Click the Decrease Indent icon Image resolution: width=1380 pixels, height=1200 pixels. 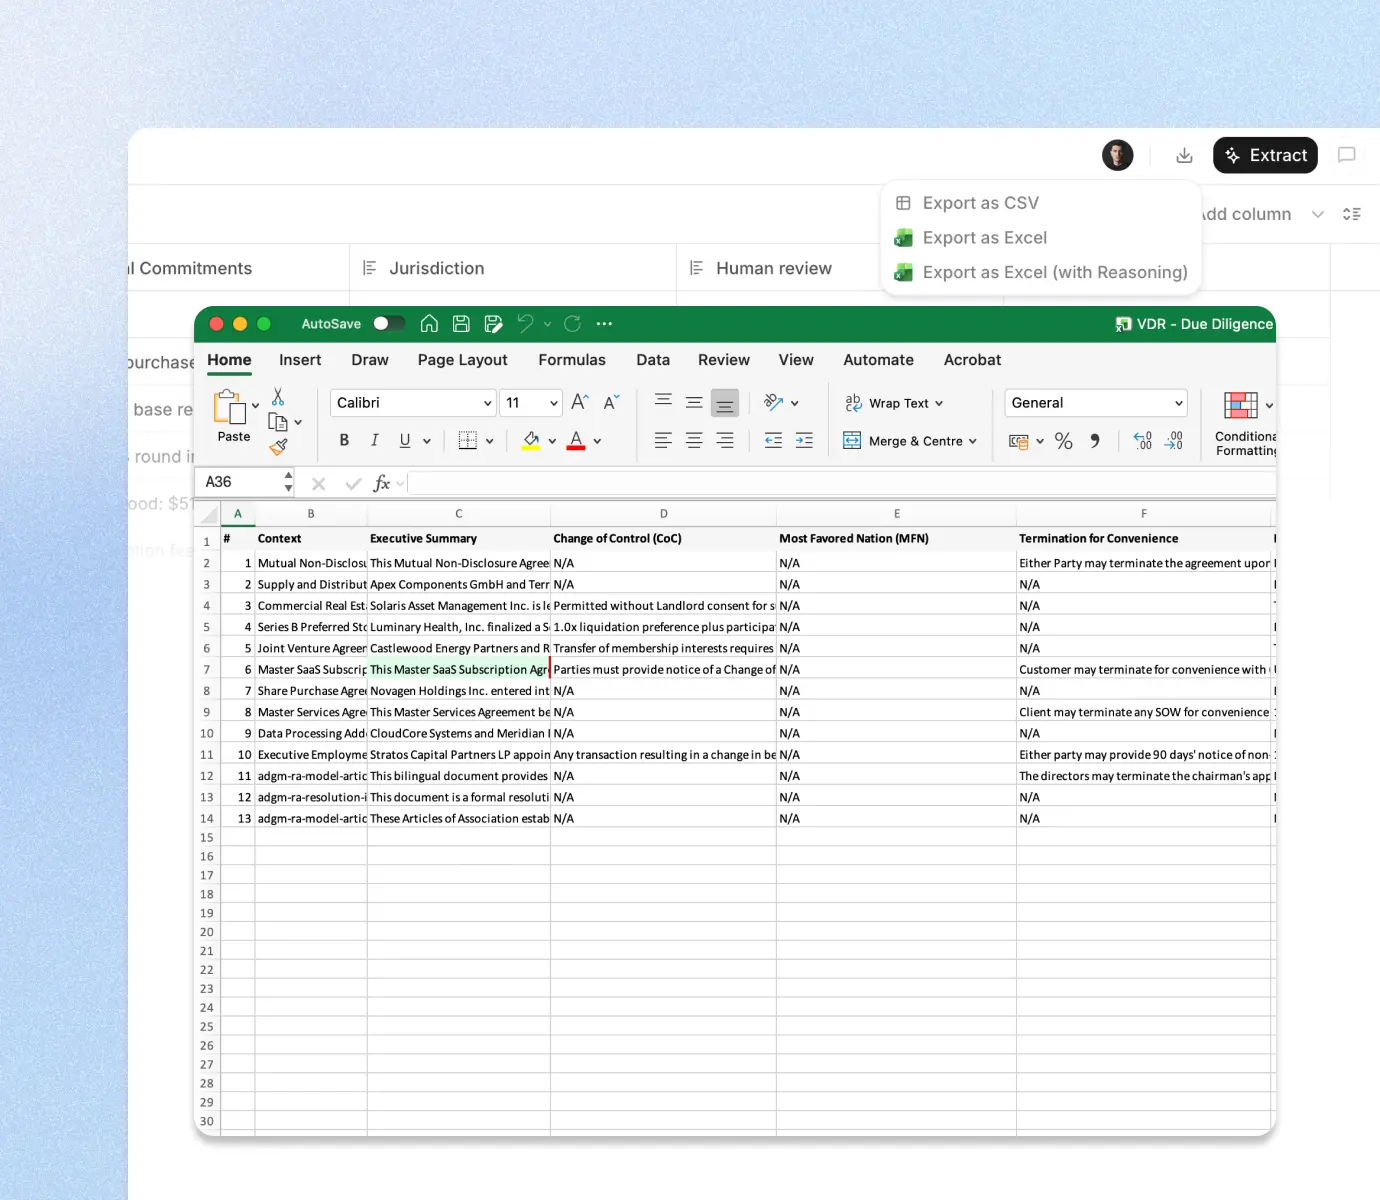(x=773, y=440)
